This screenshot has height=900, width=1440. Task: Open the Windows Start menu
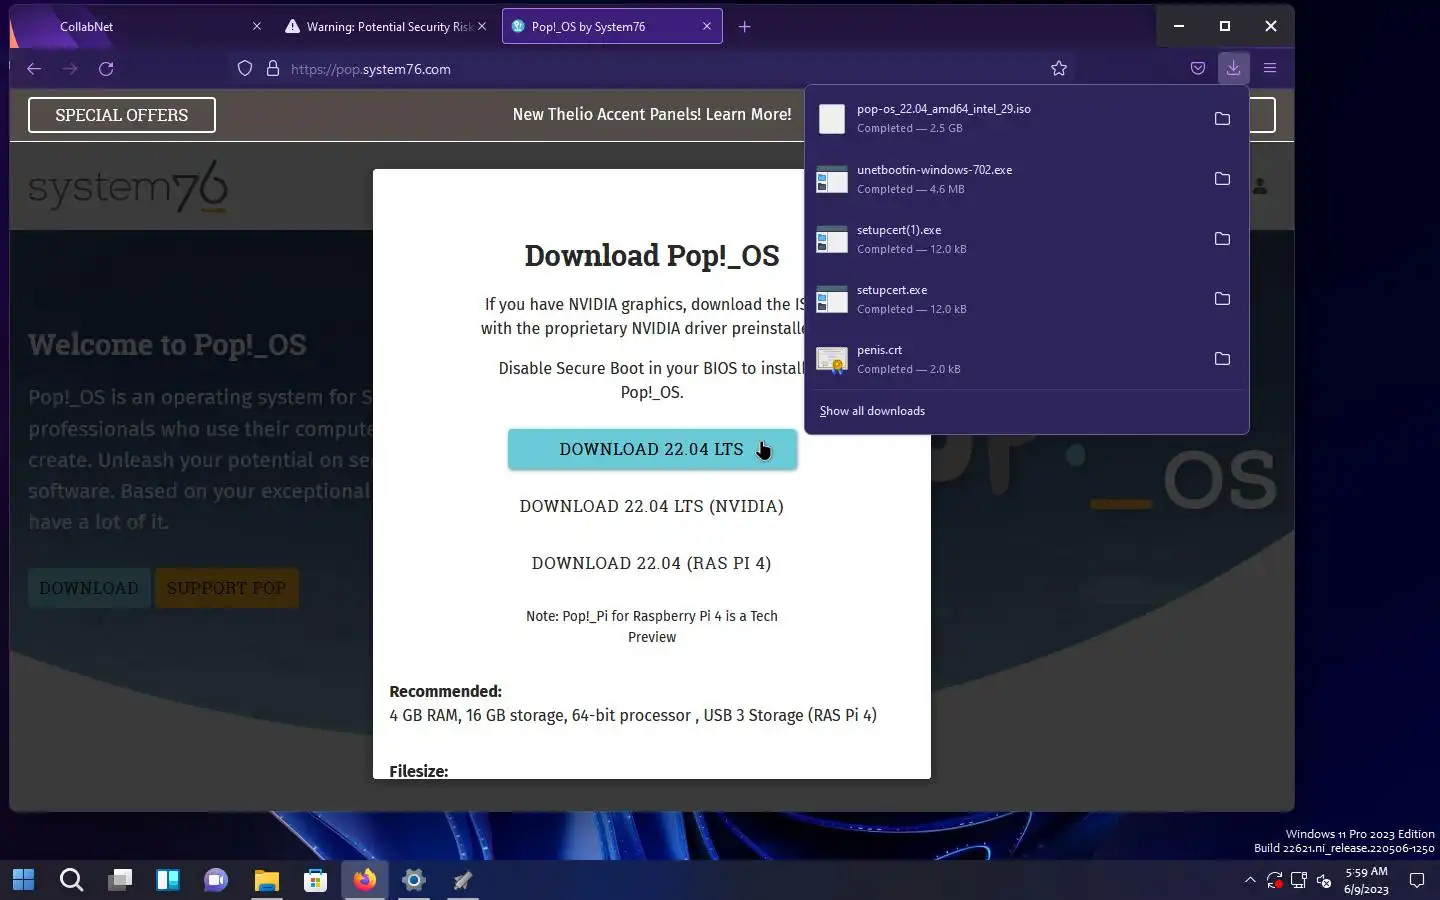23,880
